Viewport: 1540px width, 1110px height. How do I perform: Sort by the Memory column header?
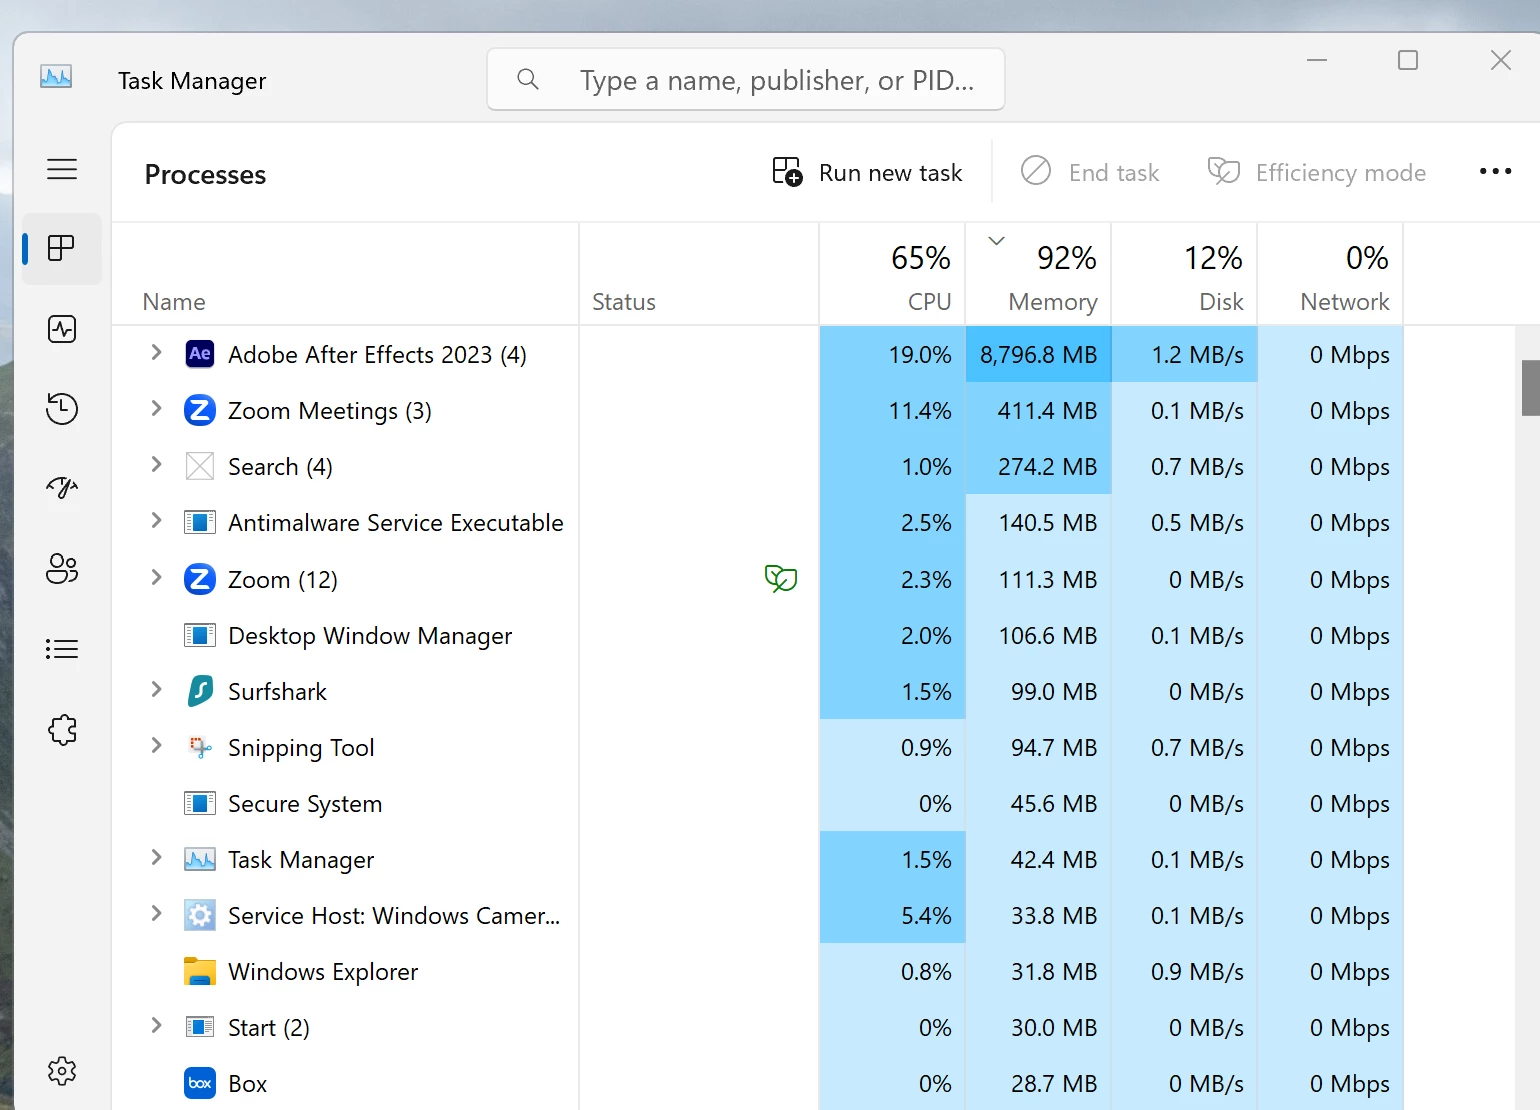[x=1038, y=274]
